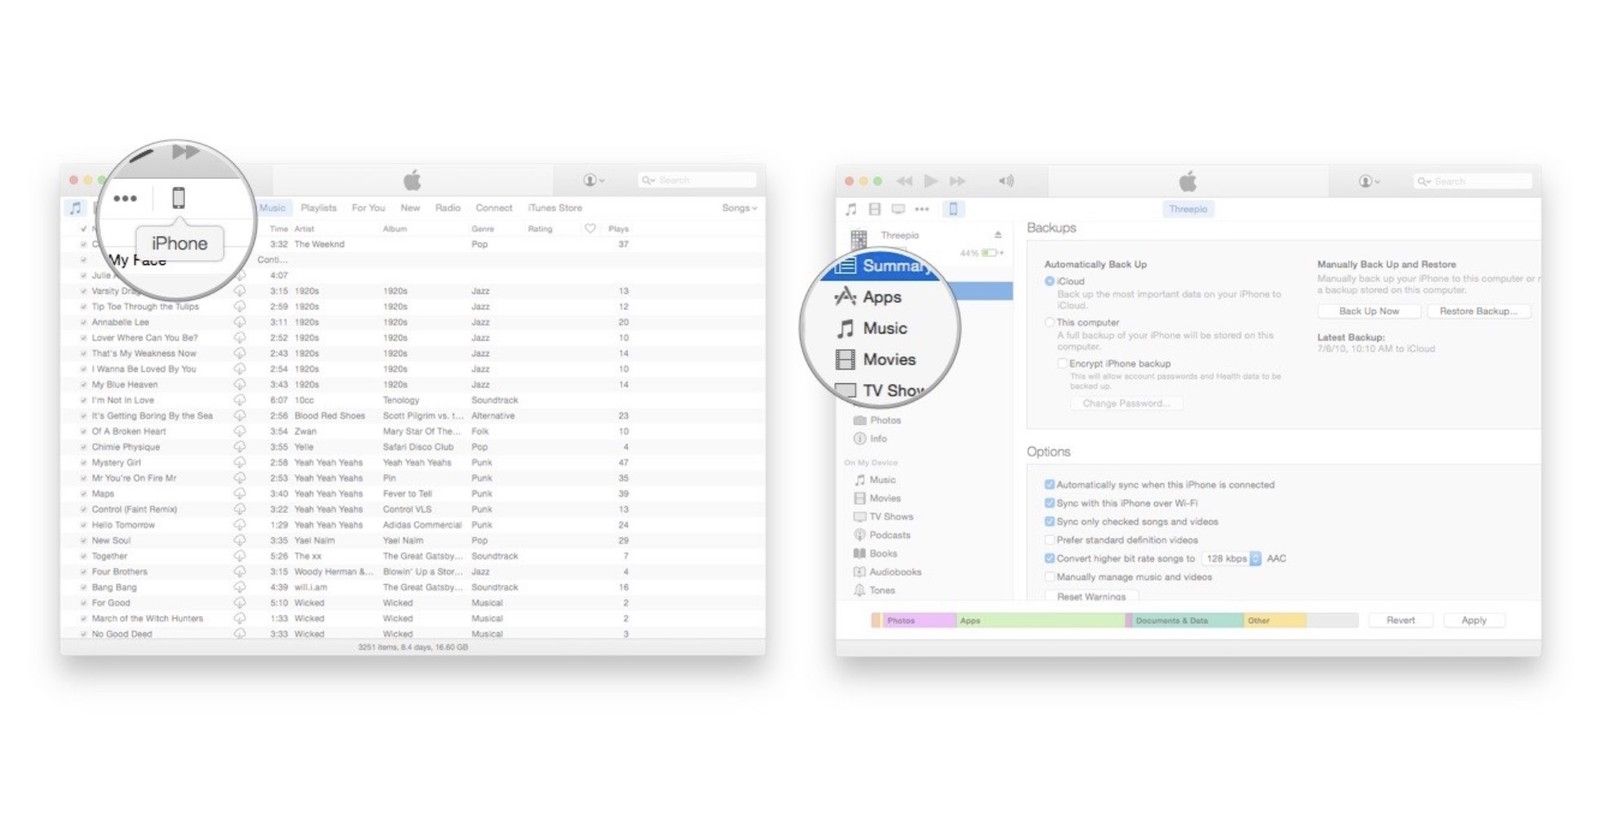The image size is (1600, 827).
Task: Open the account icon menu in left iTunes window
Action: 594,180
